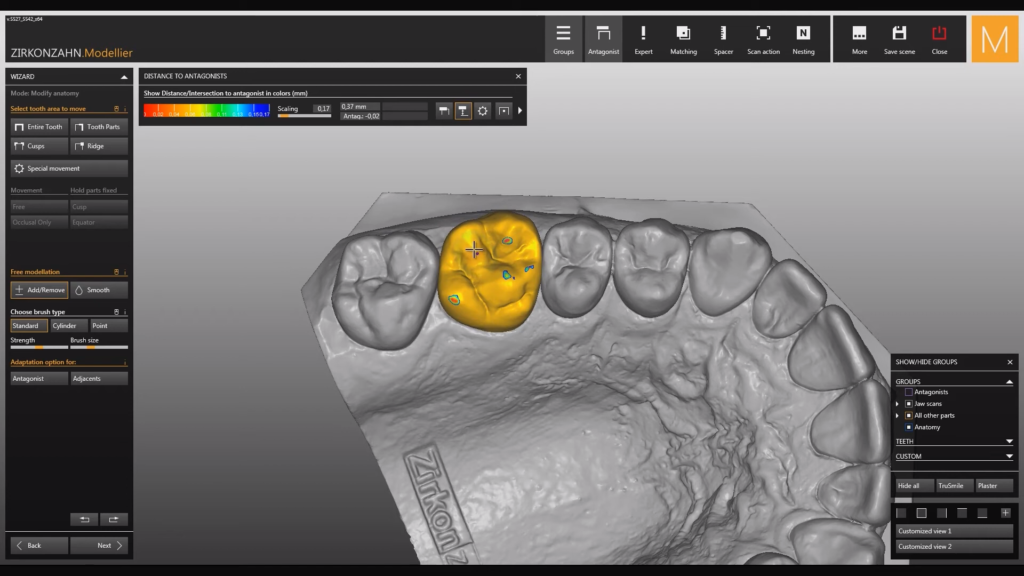Expand the All other parts tree node
Viewport: 1024px width, 576px height.
click(897, 415)
